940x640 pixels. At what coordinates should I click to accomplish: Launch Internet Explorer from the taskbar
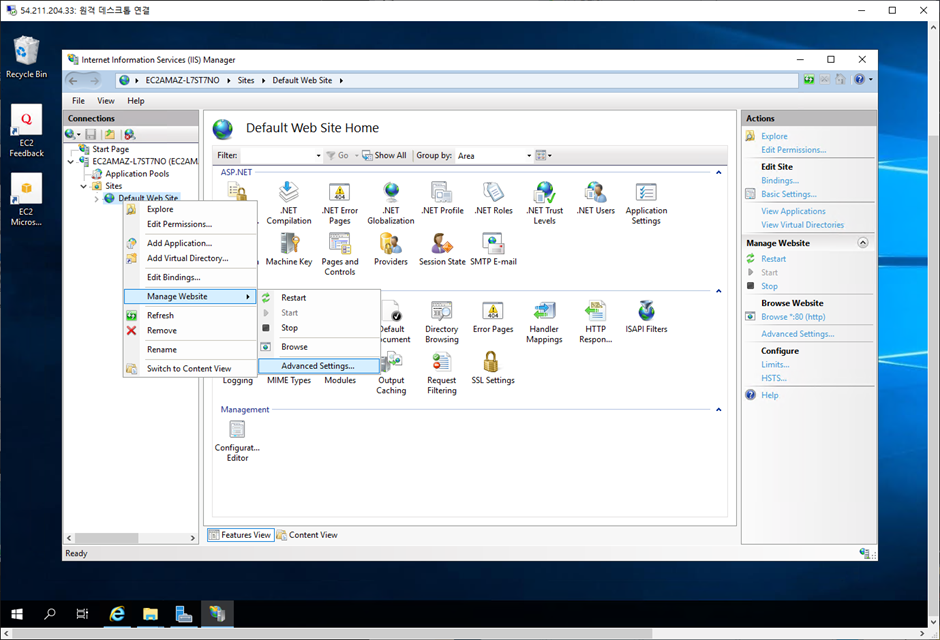117,614
